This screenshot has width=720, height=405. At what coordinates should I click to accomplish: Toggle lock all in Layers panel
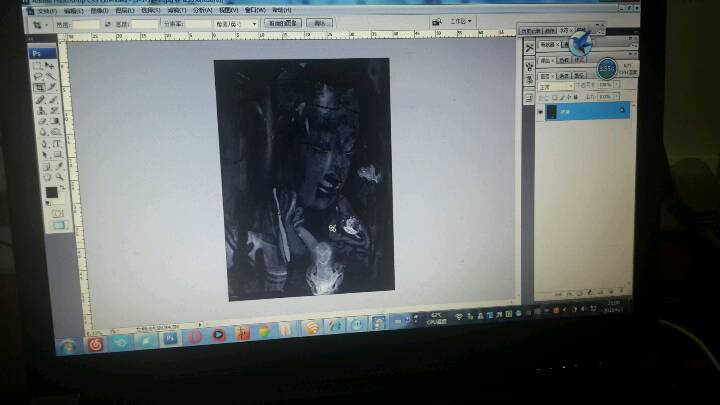click(576, 97)
